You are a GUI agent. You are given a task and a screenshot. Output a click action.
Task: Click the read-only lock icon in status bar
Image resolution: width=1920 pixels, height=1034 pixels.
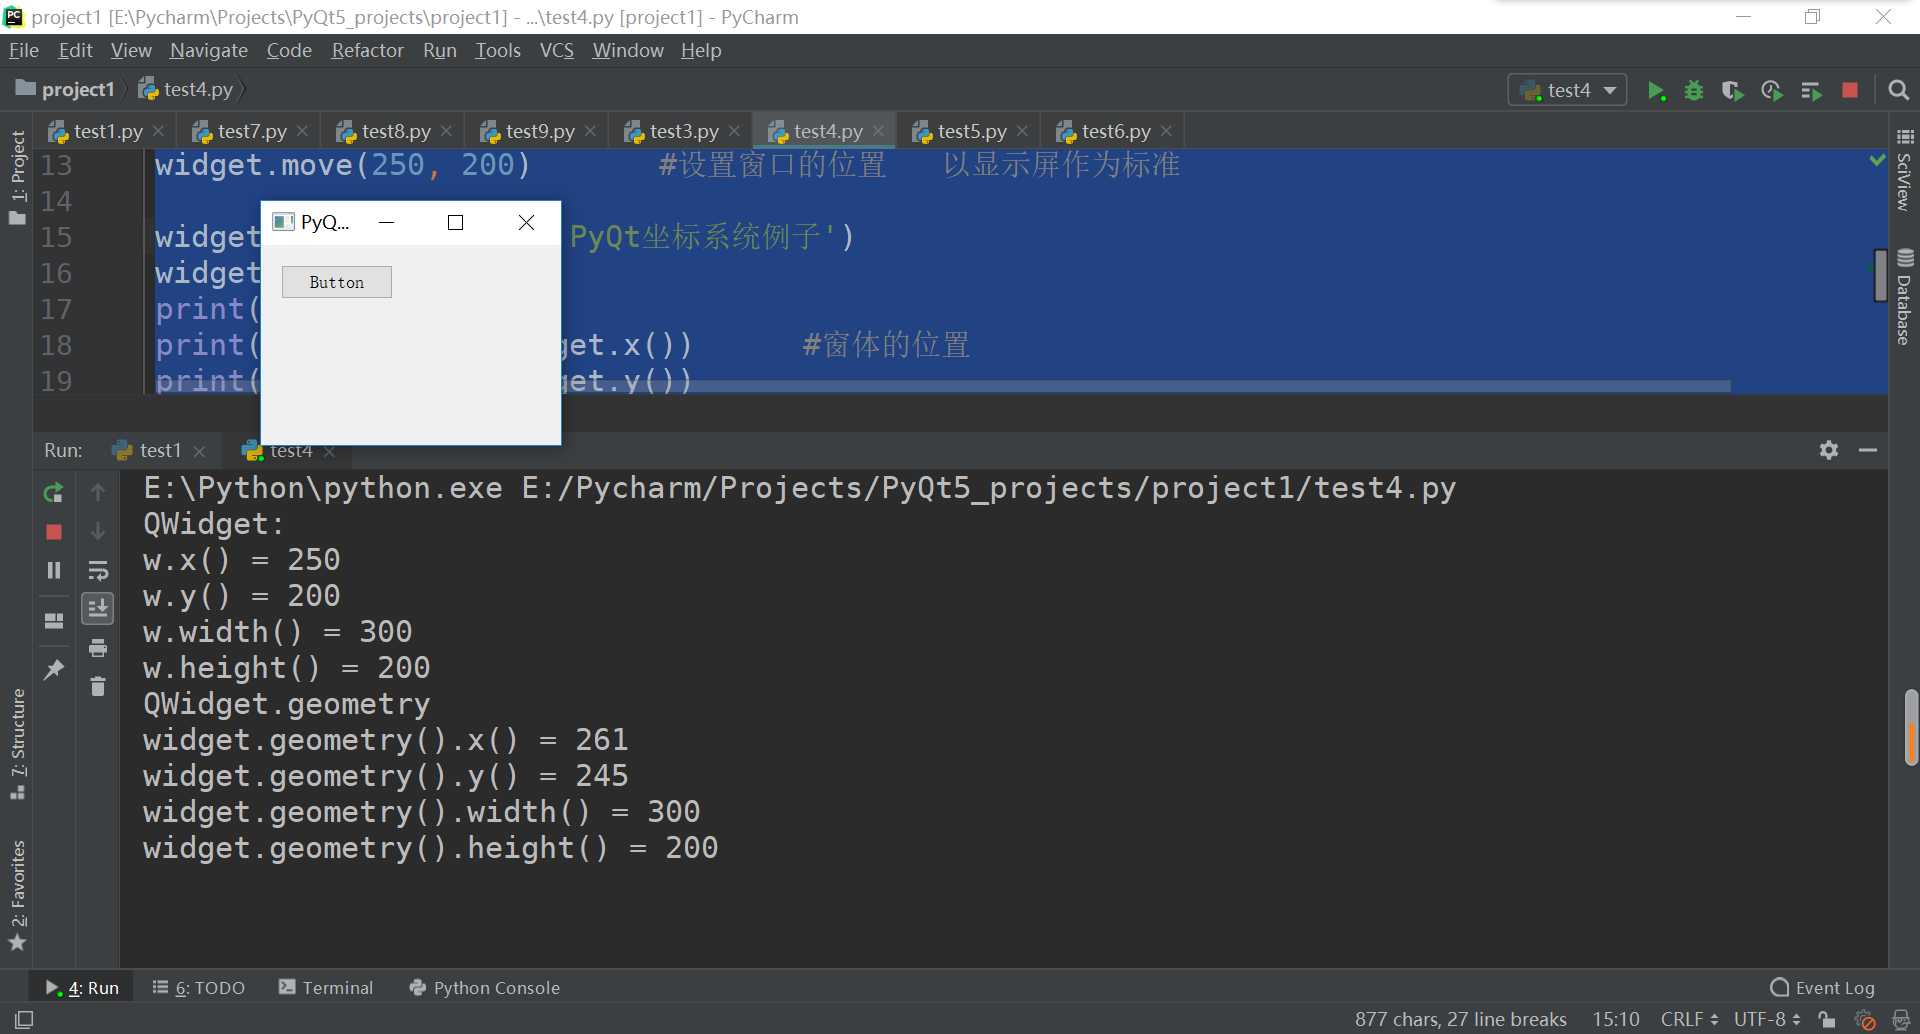click(1827, 1020)
